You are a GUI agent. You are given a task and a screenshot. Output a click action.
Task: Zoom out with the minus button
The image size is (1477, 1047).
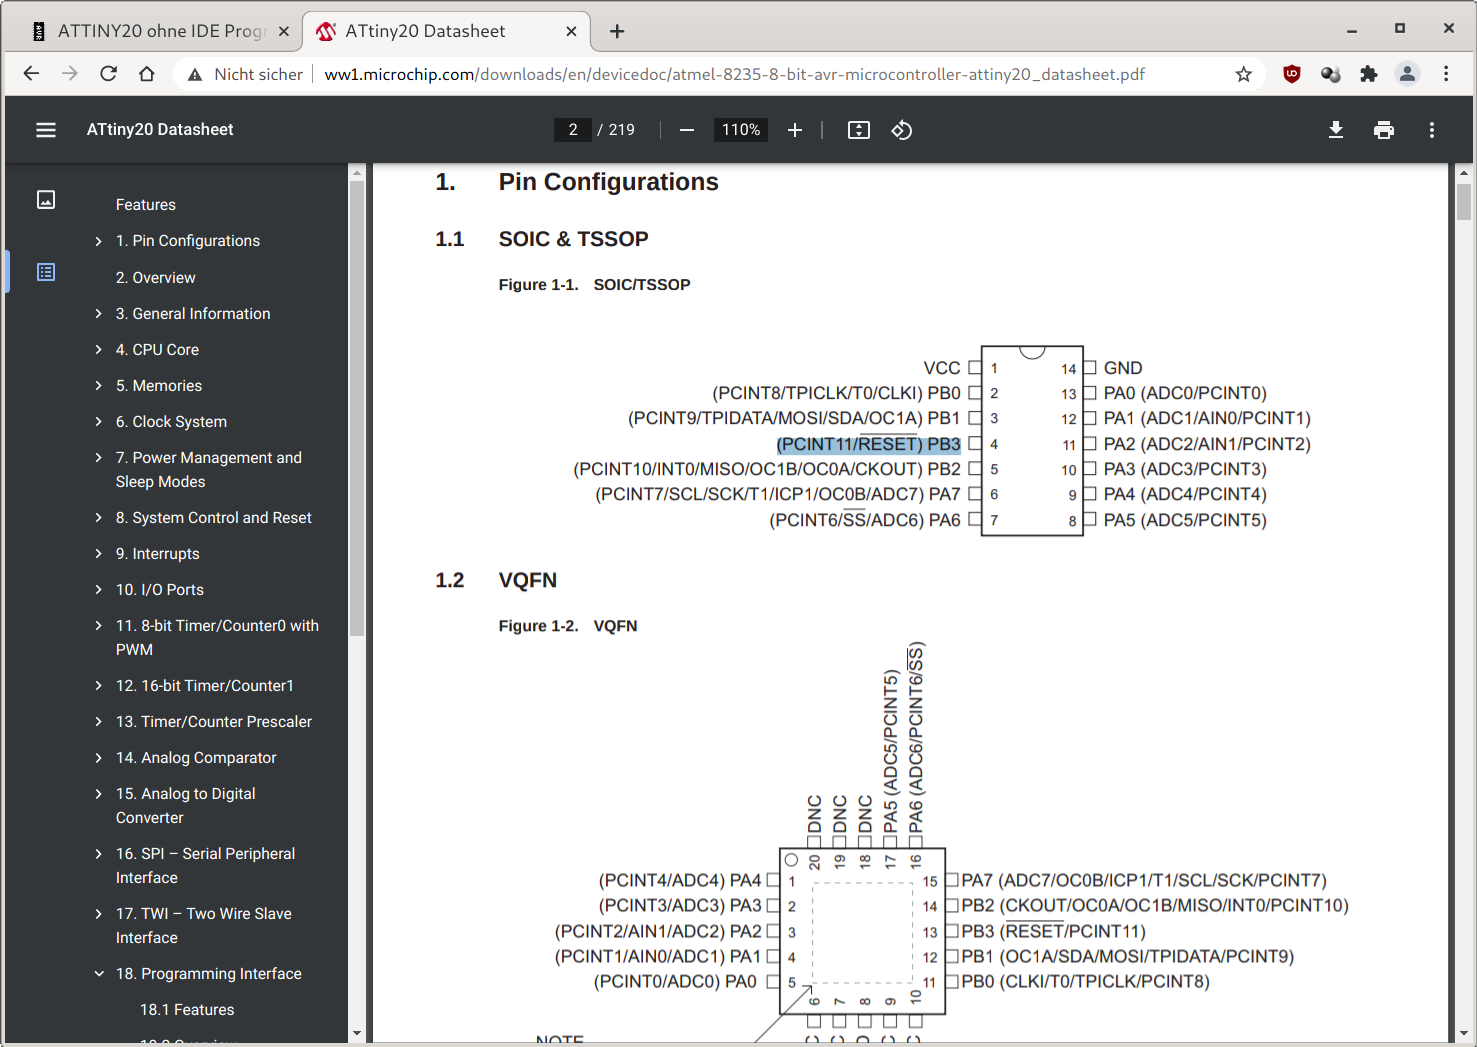687,130
